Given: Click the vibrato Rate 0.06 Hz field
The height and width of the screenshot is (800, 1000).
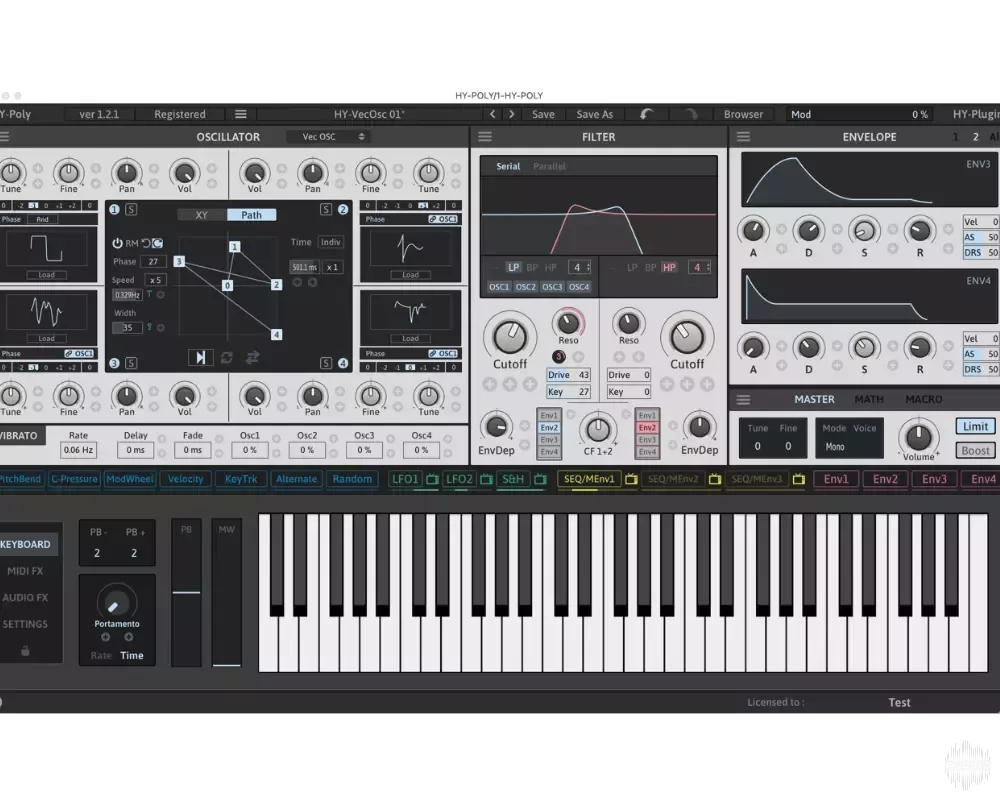Looking at the screenshot, I should pos(78,450).
